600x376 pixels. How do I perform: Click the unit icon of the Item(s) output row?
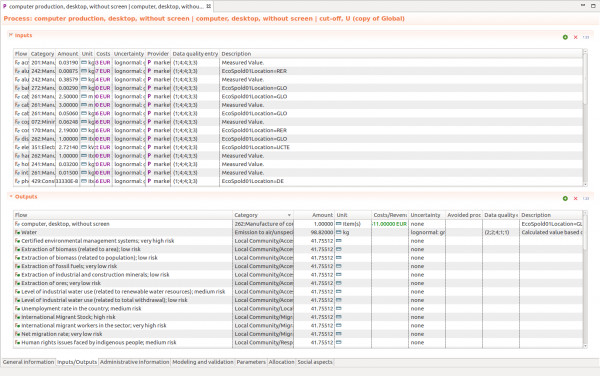[x=339, y=224]
